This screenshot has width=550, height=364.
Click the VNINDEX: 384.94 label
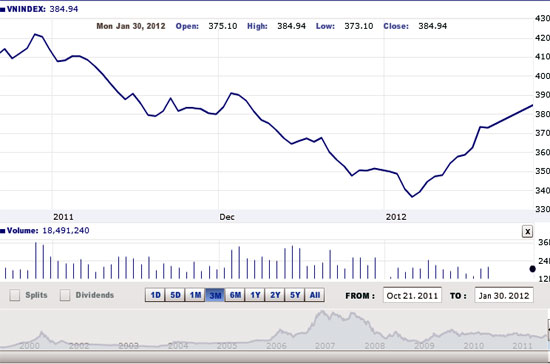[42, 9]
